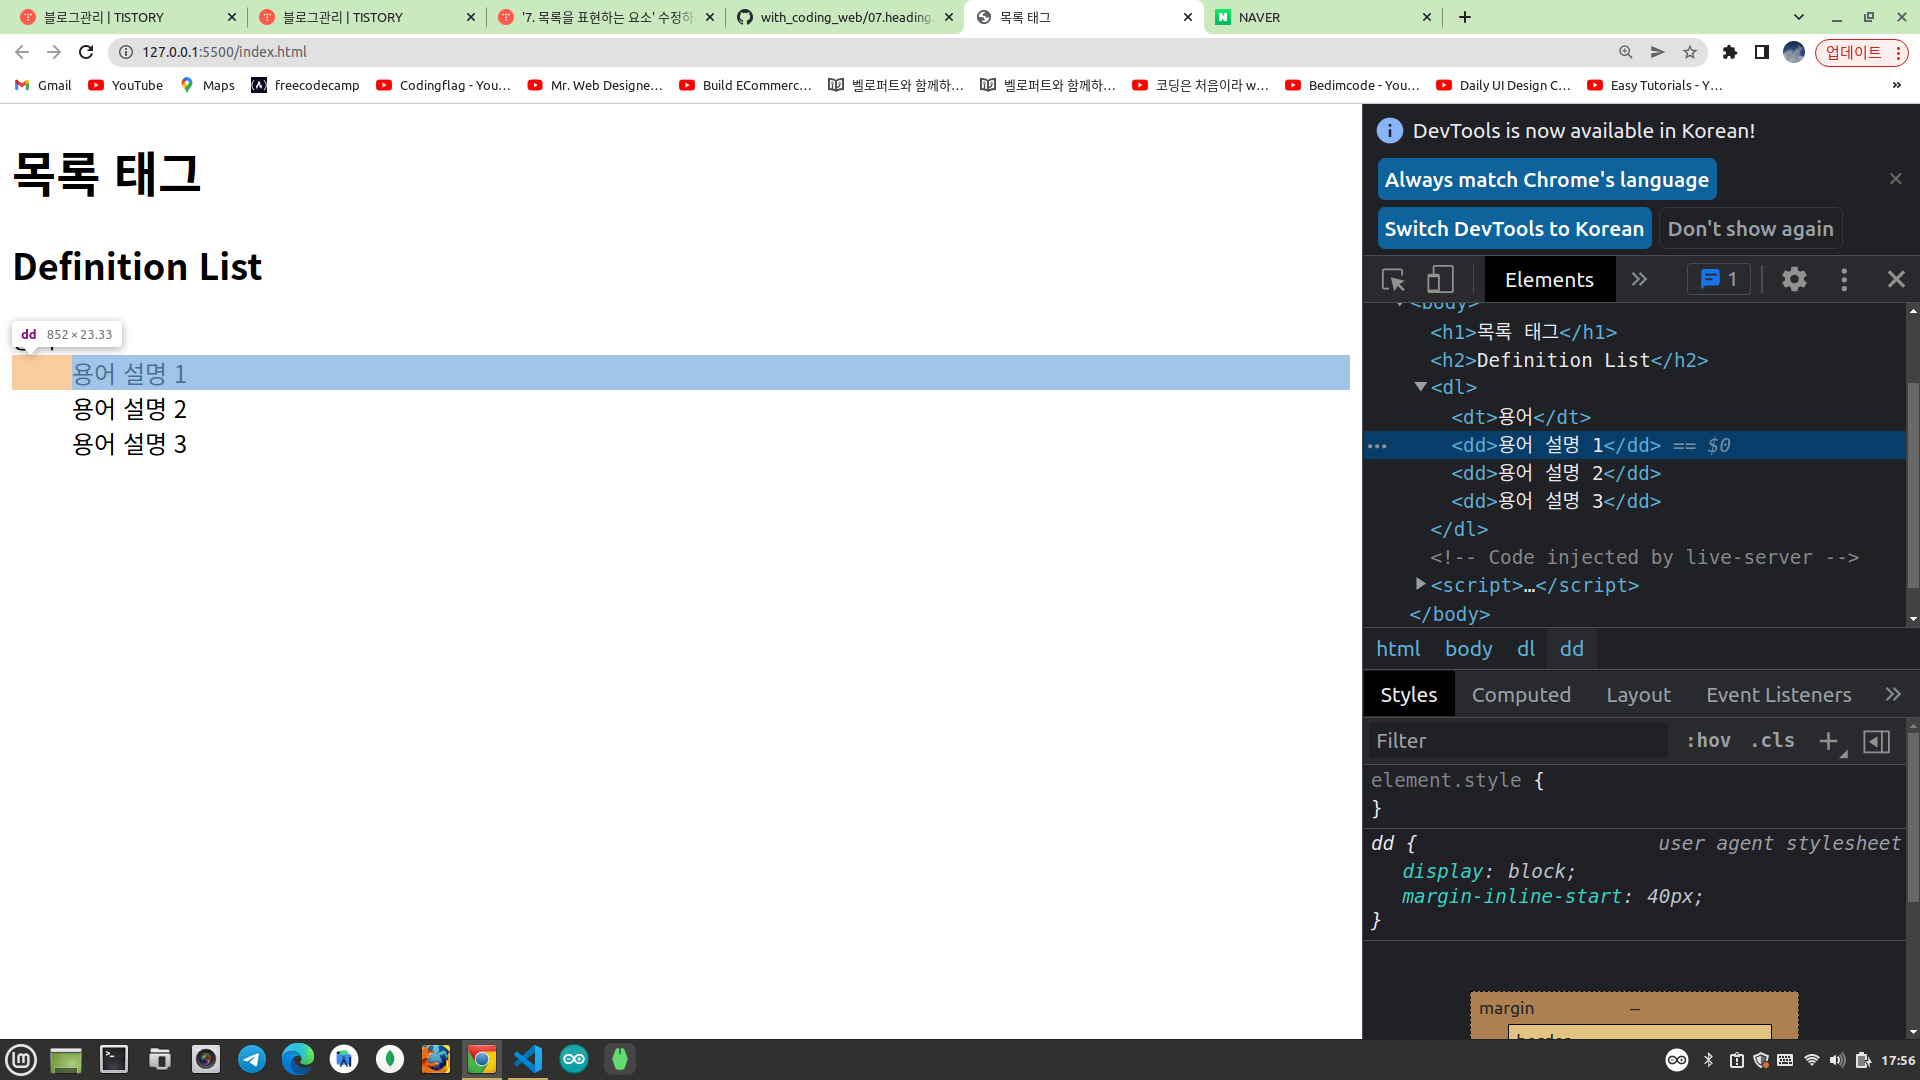Open Visual Studio Code from the taskbar
Image resolution: width=1920 pixels, height=1080 pixels.
527,1059
